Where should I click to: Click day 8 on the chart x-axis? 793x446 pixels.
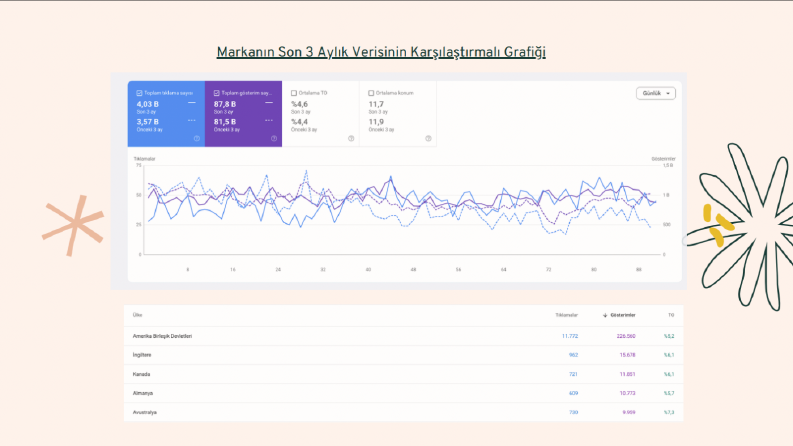tap(188, 270)
